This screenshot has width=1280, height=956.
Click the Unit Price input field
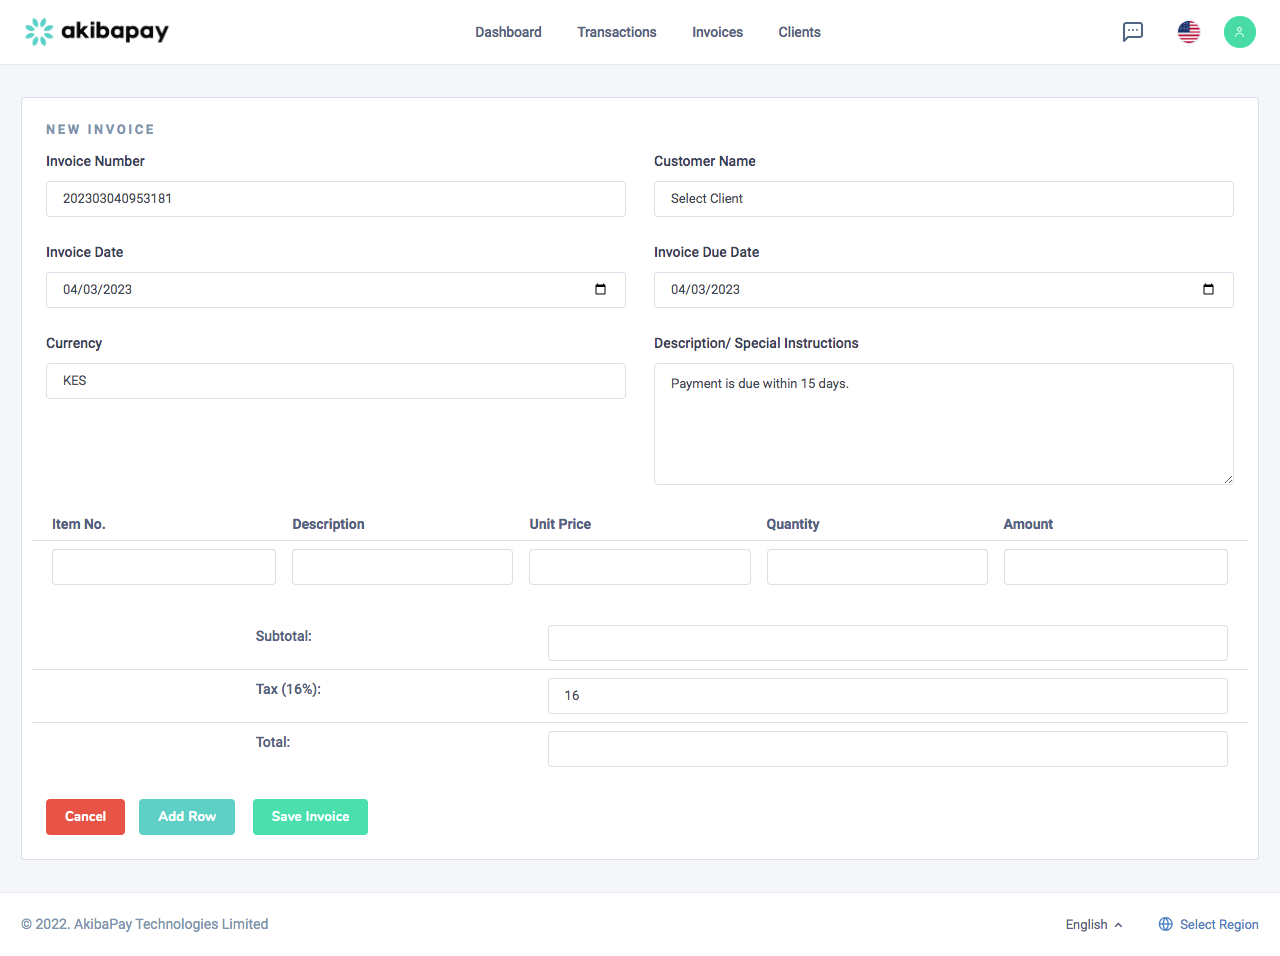coord(640,567)
